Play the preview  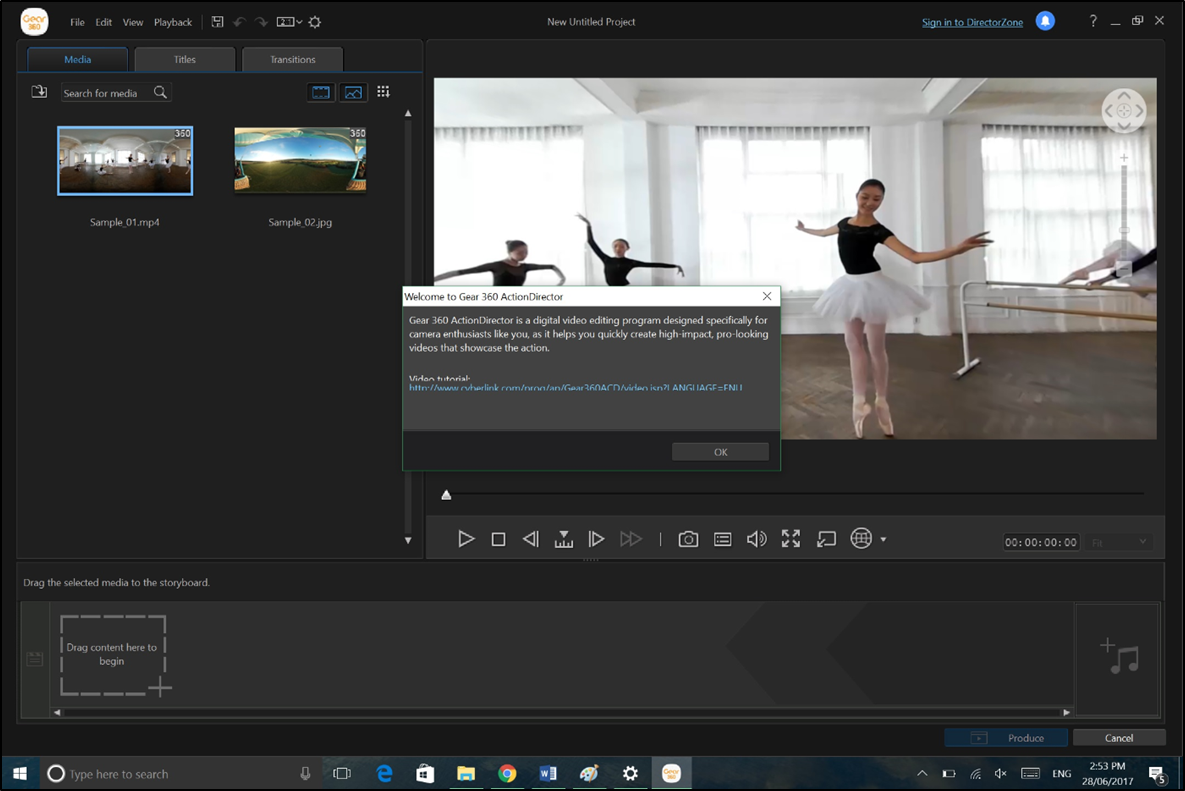pyautogui.click(x=466, y=539)
